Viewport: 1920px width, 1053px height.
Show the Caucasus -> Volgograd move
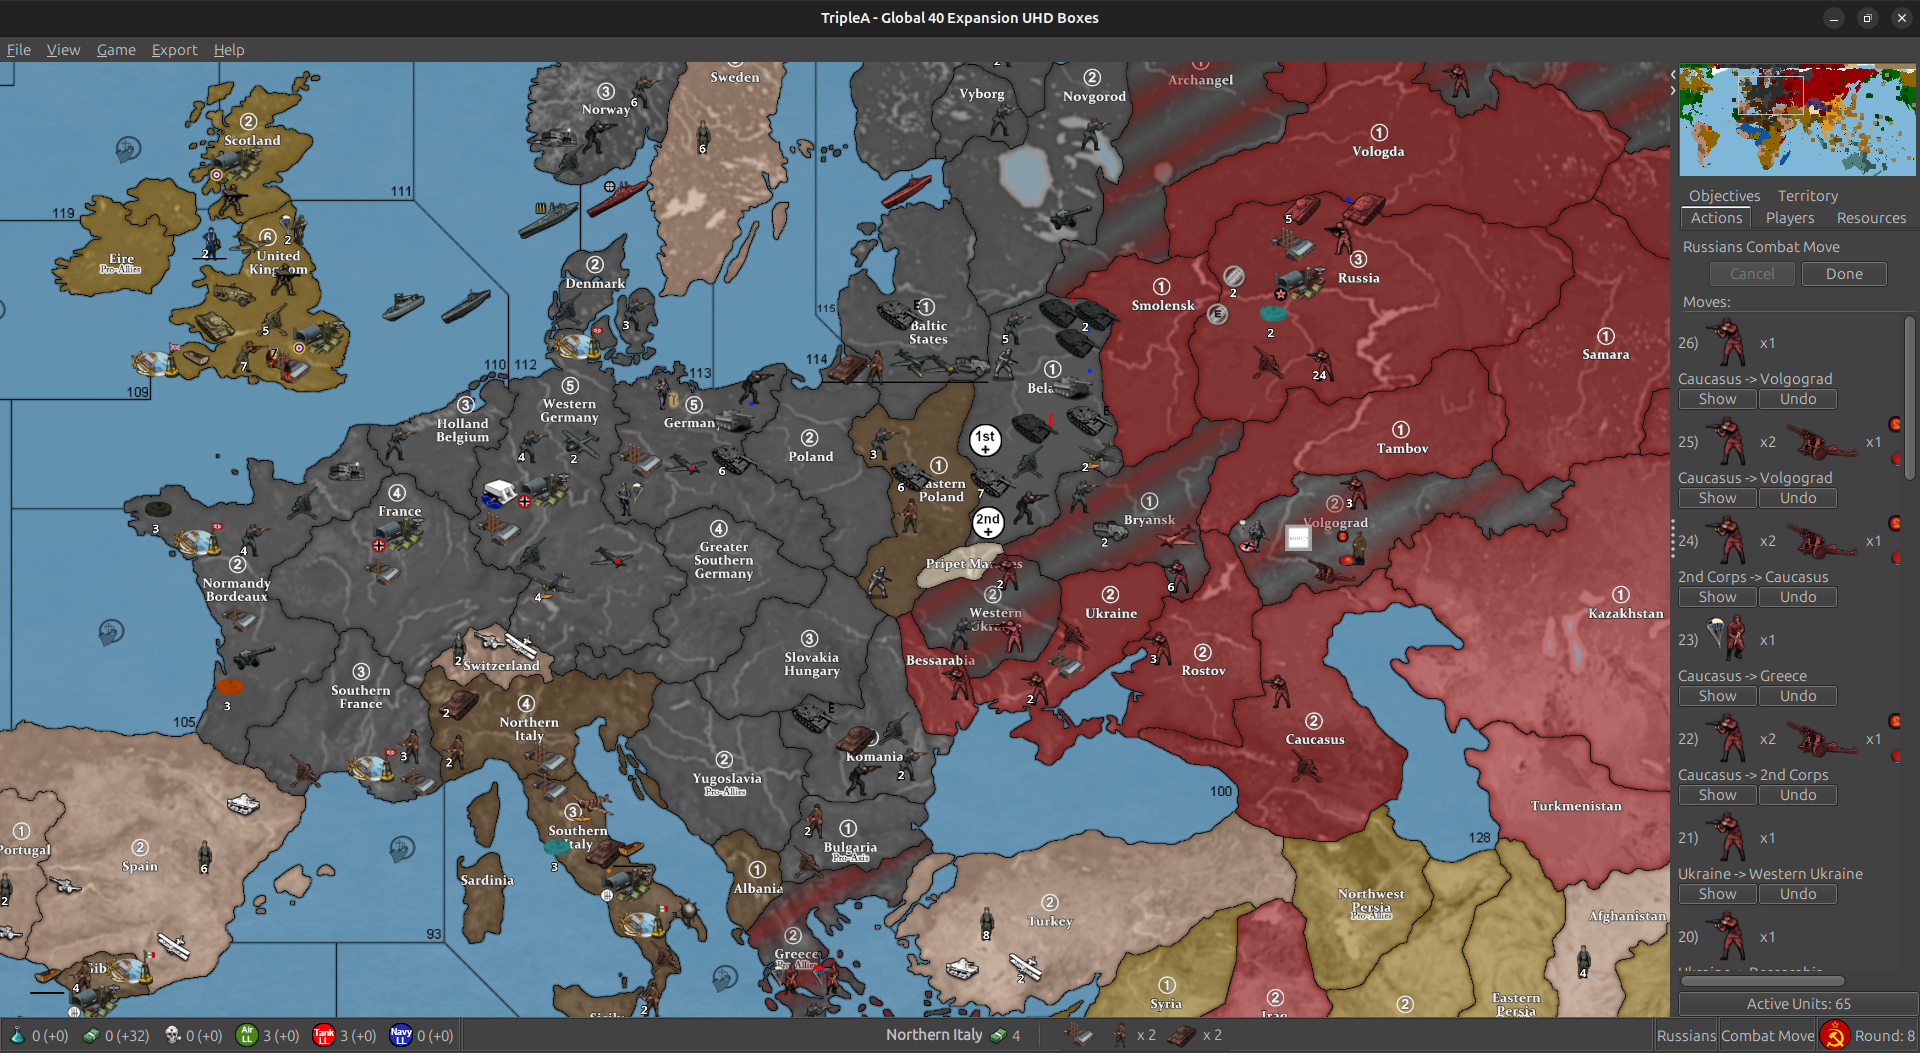(1717, 398)
